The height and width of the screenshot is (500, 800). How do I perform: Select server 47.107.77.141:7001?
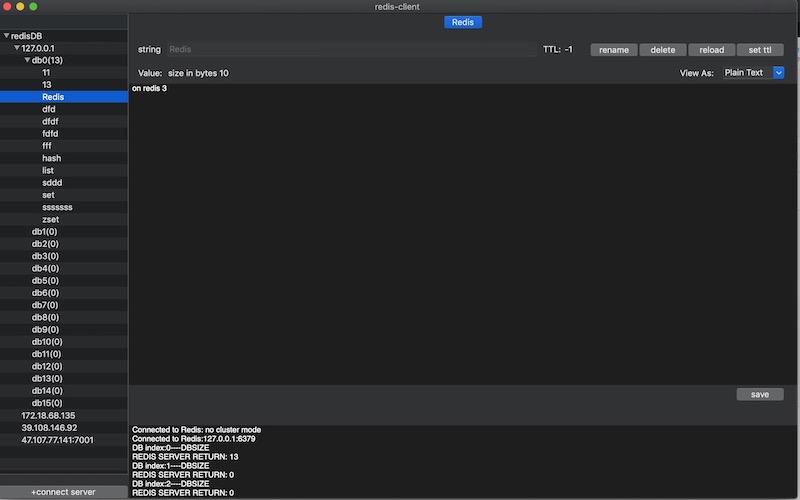tap(57, 439)
